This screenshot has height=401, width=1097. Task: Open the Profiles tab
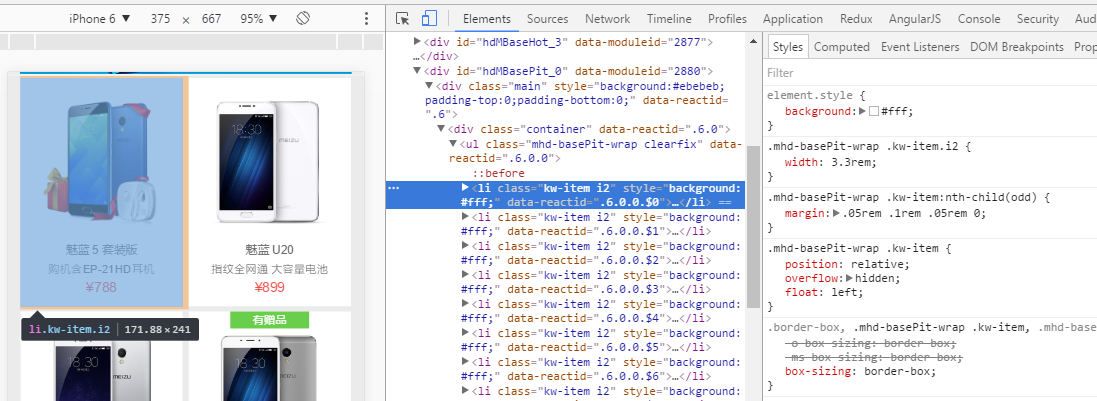coord(727,19)
